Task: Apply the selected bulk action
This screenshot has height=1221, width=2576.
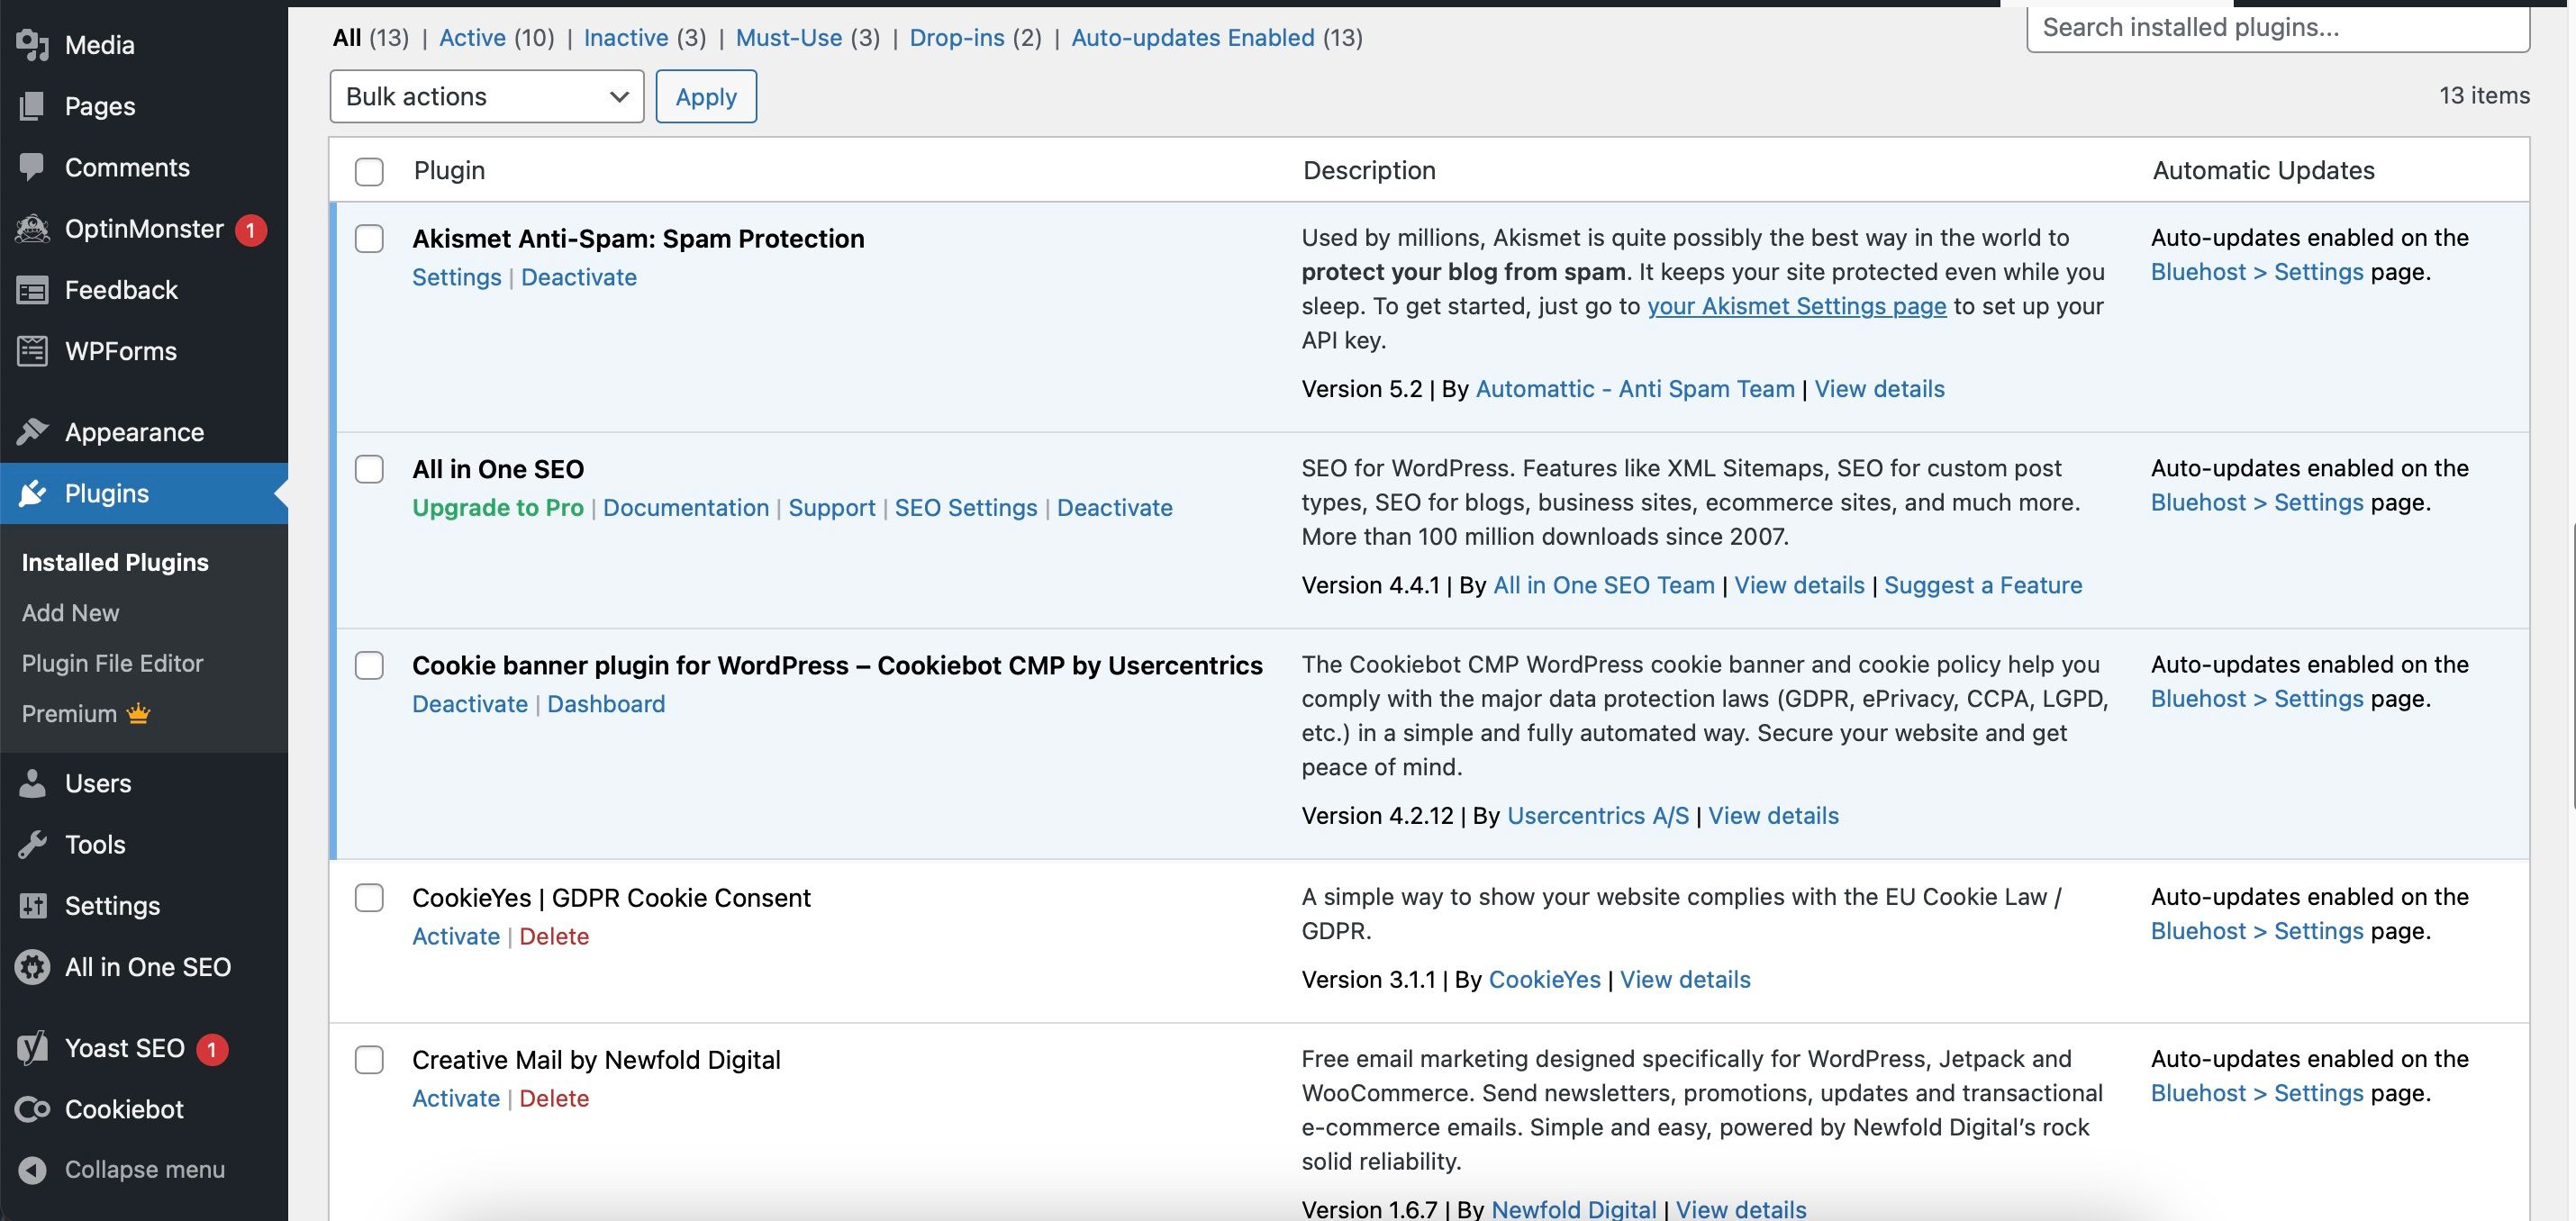Action: click(x=706, y=97)
